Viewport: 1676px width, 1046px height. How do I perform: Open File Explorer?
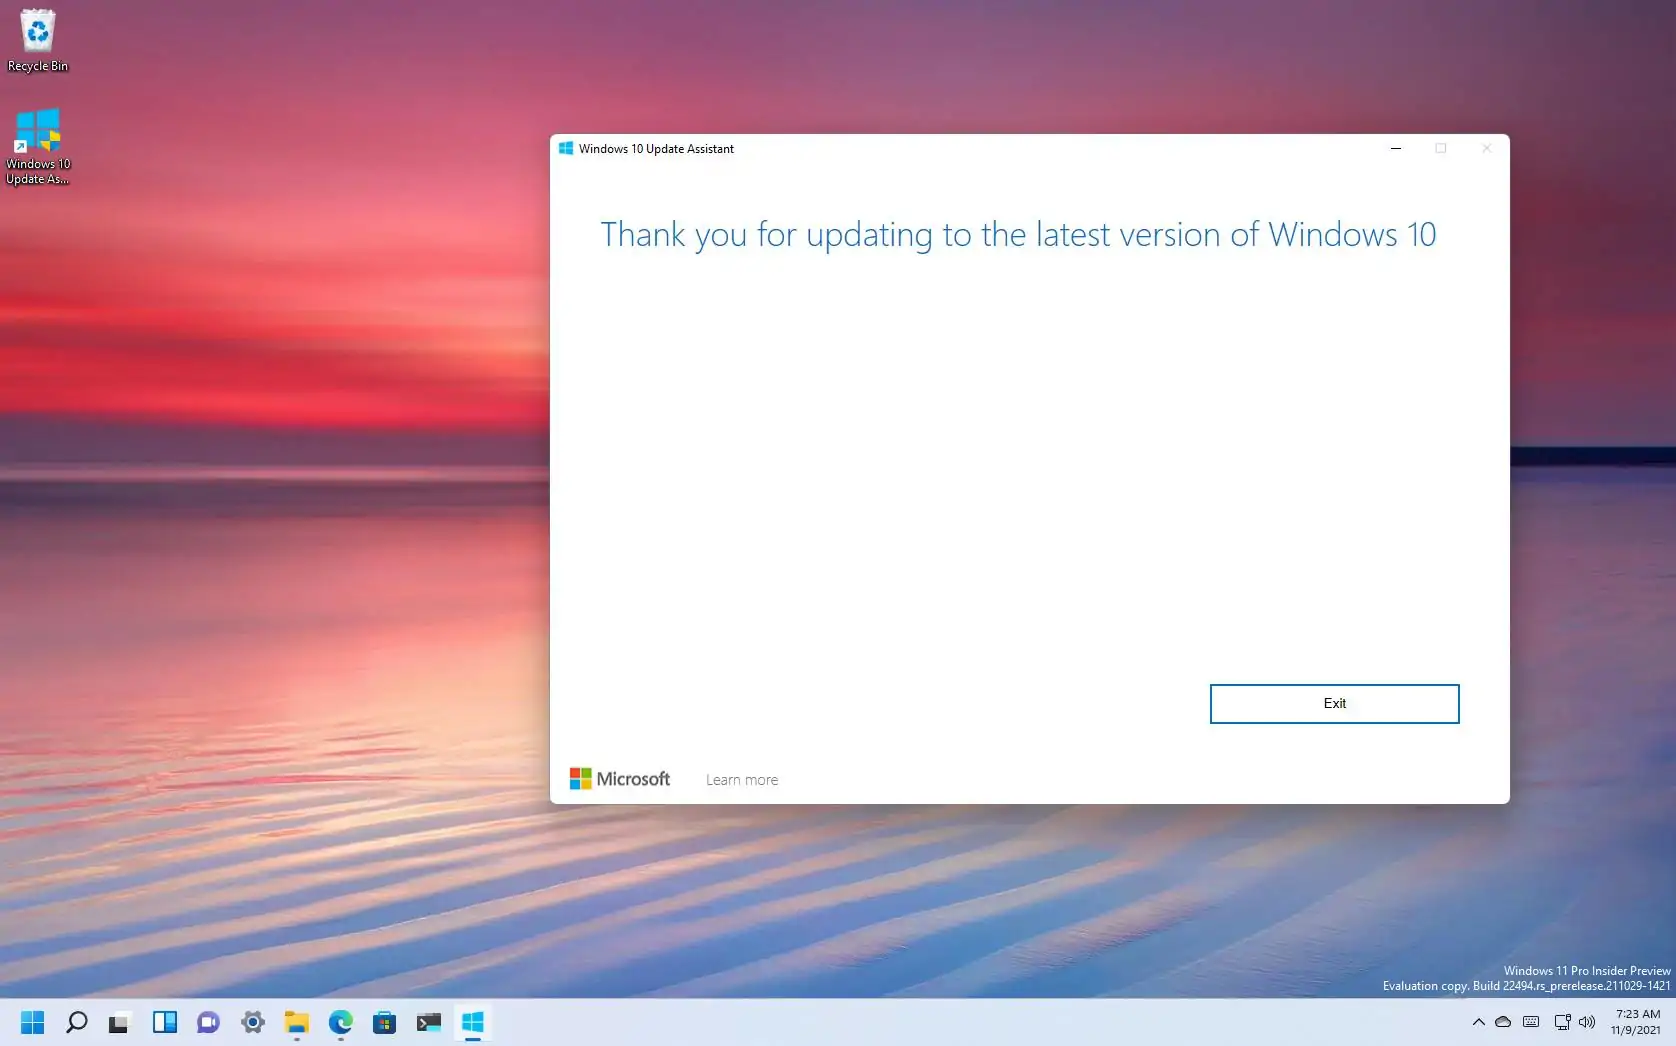[296, 1023]
